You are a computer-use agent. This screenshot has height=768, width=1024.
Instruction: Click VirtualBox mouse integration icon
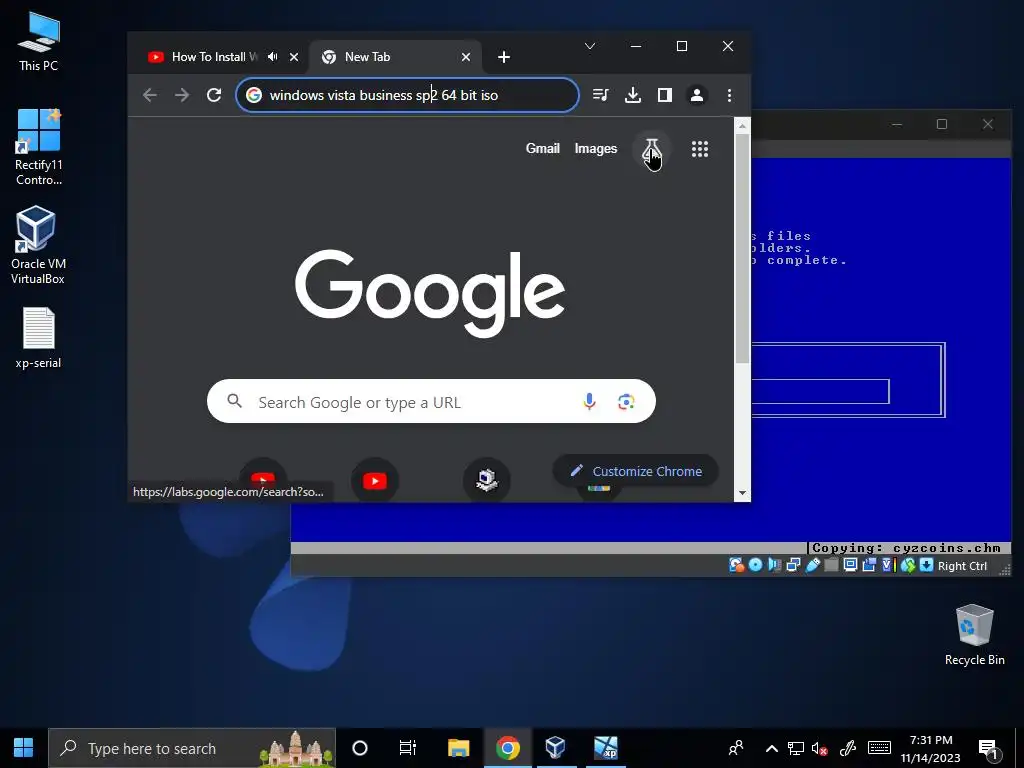(x=908, y=566)
